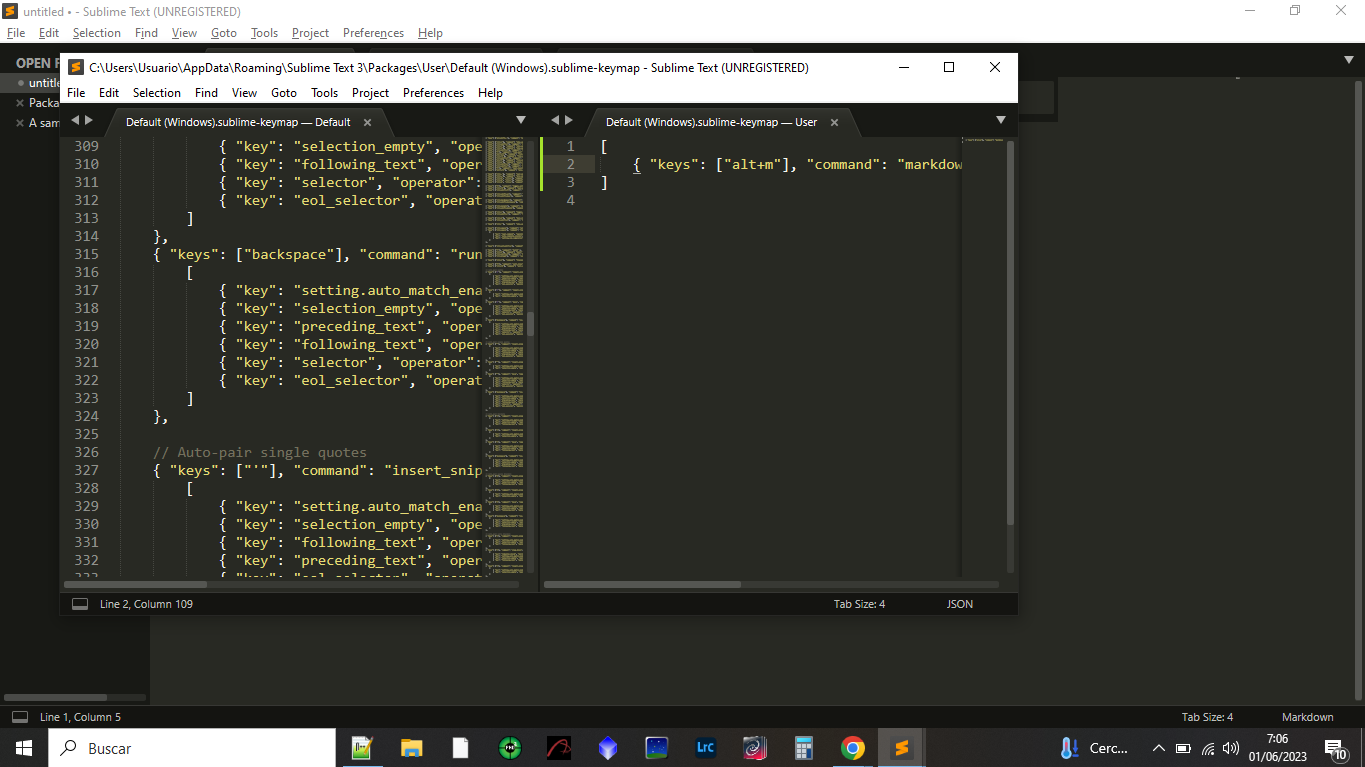Click Markdown syntax in the background window status bar
This screenshot has height=767, width=1365.
(x=1307, y=717)
